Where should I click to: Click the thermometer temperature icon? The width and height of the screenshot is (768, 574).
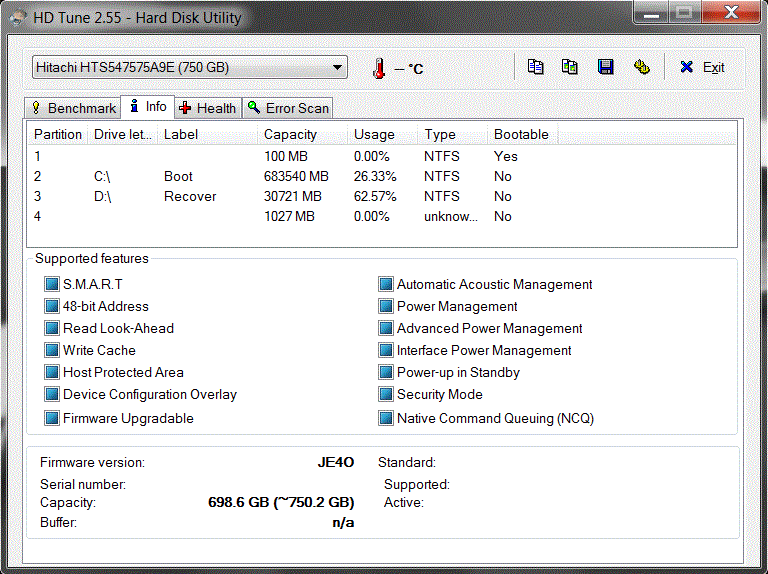click(379, 69)
